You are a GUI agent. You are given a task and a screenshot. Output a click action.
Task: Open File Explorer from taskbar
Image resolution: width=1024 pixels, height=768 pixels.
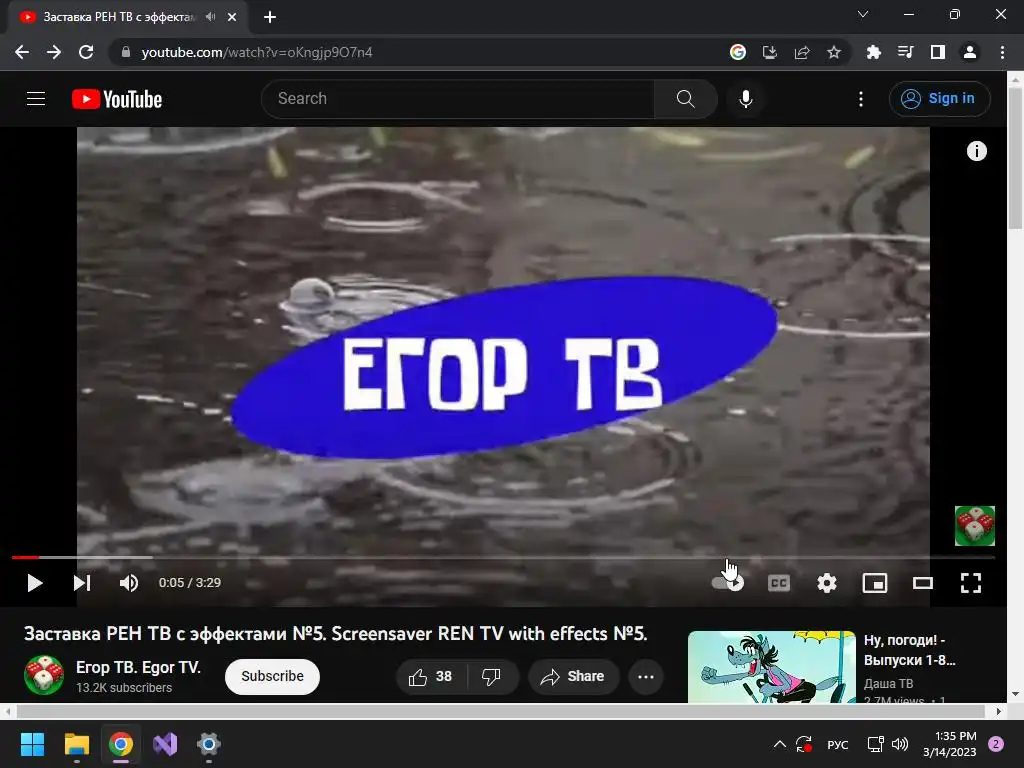(x=76, y=744)
